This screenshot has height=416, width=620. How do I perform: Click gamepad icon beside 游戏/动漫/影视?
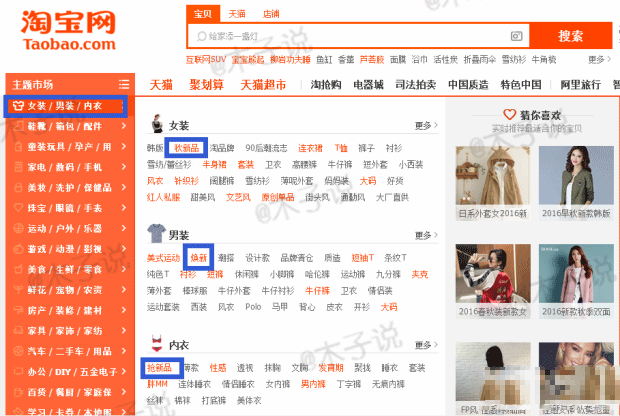click(x=18, y=249)
